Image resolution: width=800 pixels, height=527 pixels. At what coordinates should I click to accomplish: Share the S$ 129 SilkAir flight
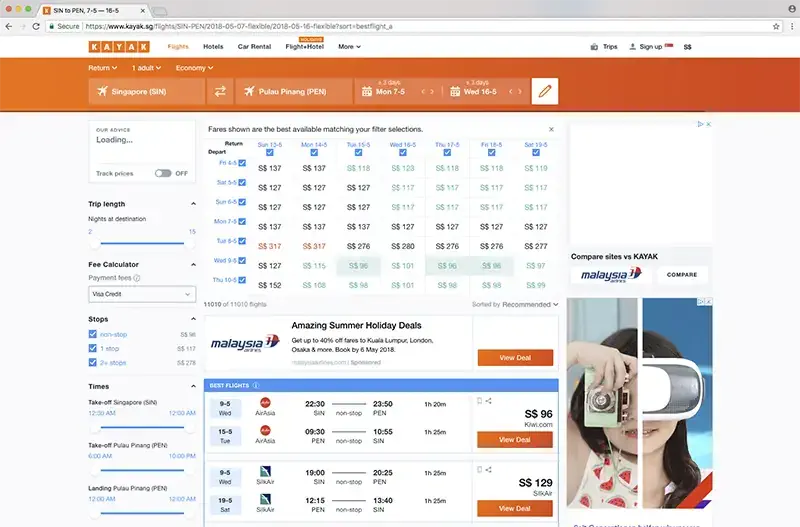[x=489, y=470]
